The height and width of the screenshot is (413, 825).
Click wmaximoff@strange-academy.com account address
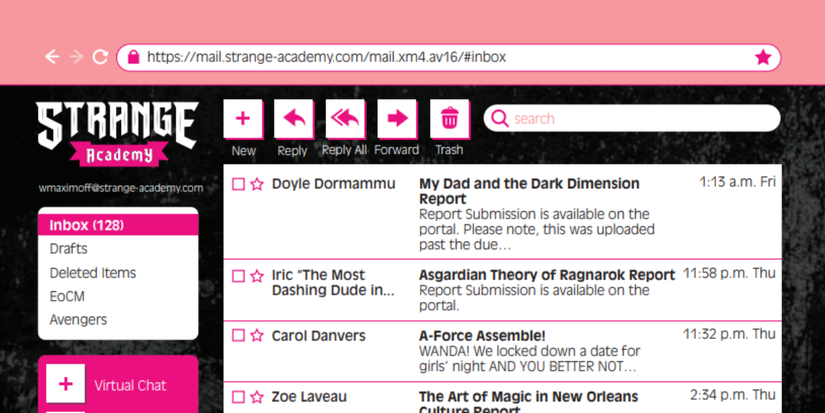[x=120, y=188]
